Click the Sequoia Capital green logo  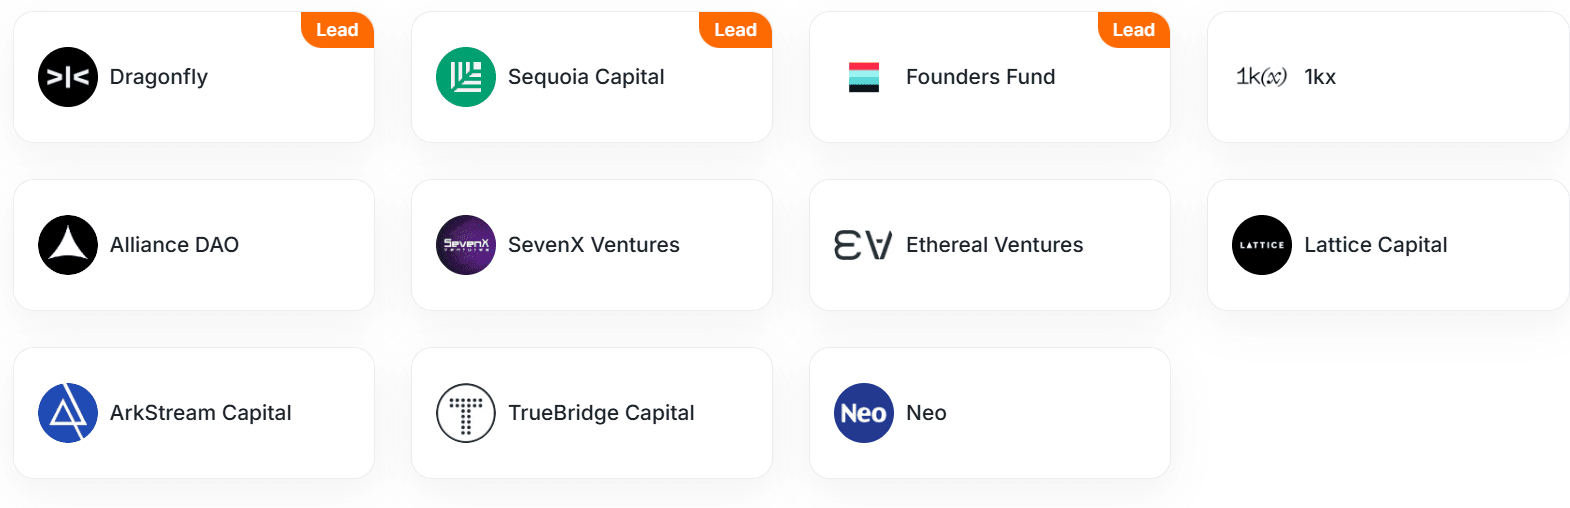point(466,77)
